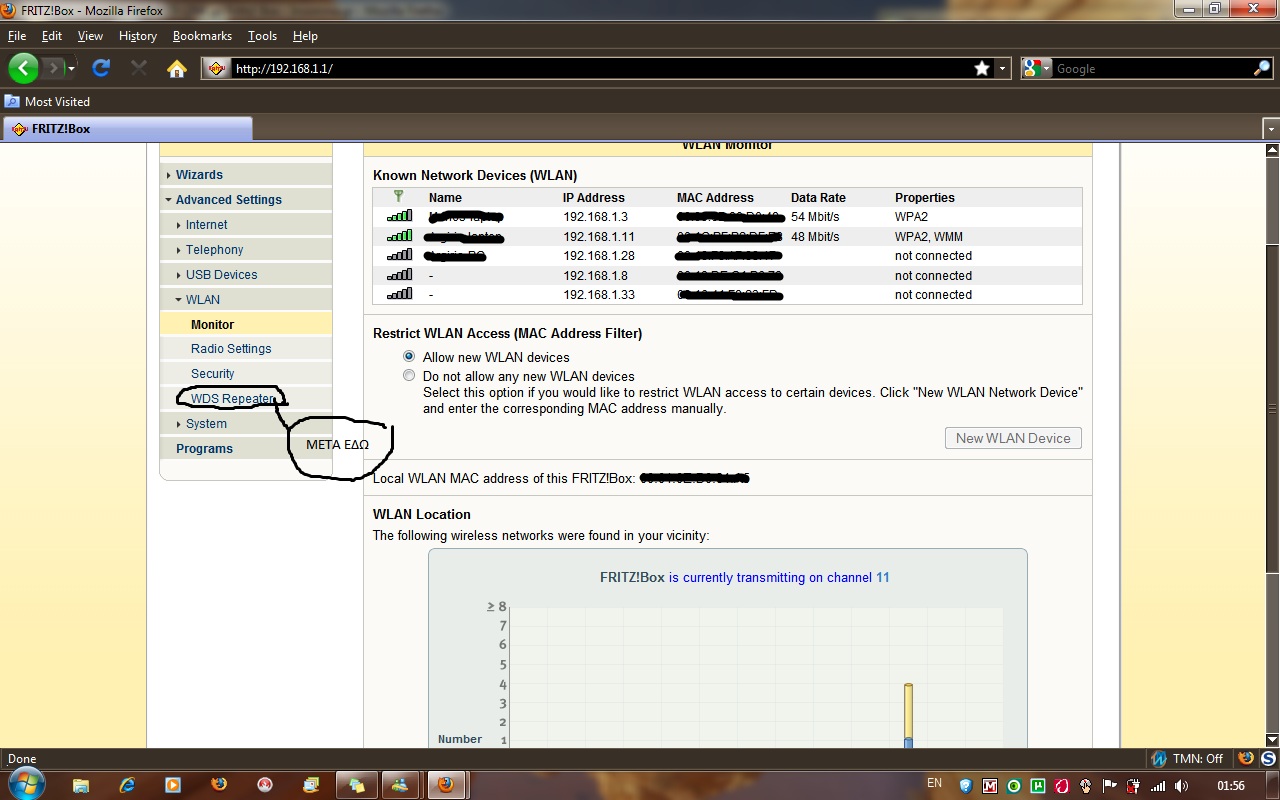The image size is (1280, 800).
Task: Click the New WLAN Device button
Action: point(1013,438)
